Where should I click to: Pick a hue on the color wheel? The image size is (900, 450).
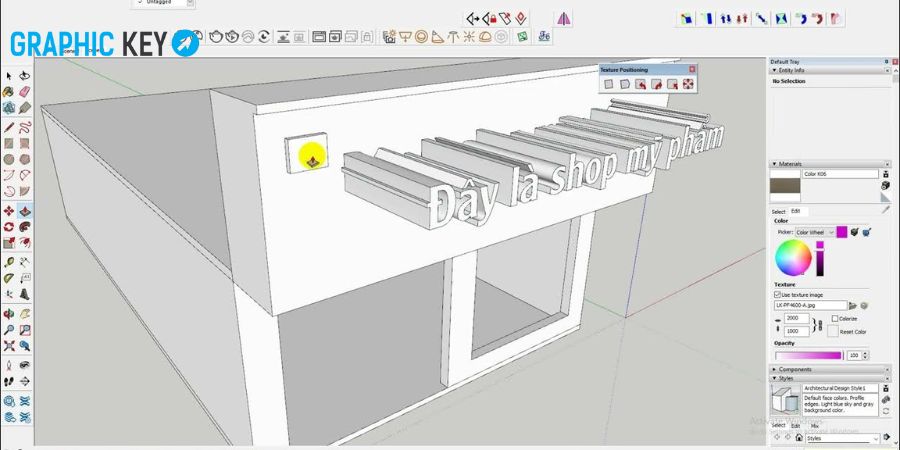point(793,258)
